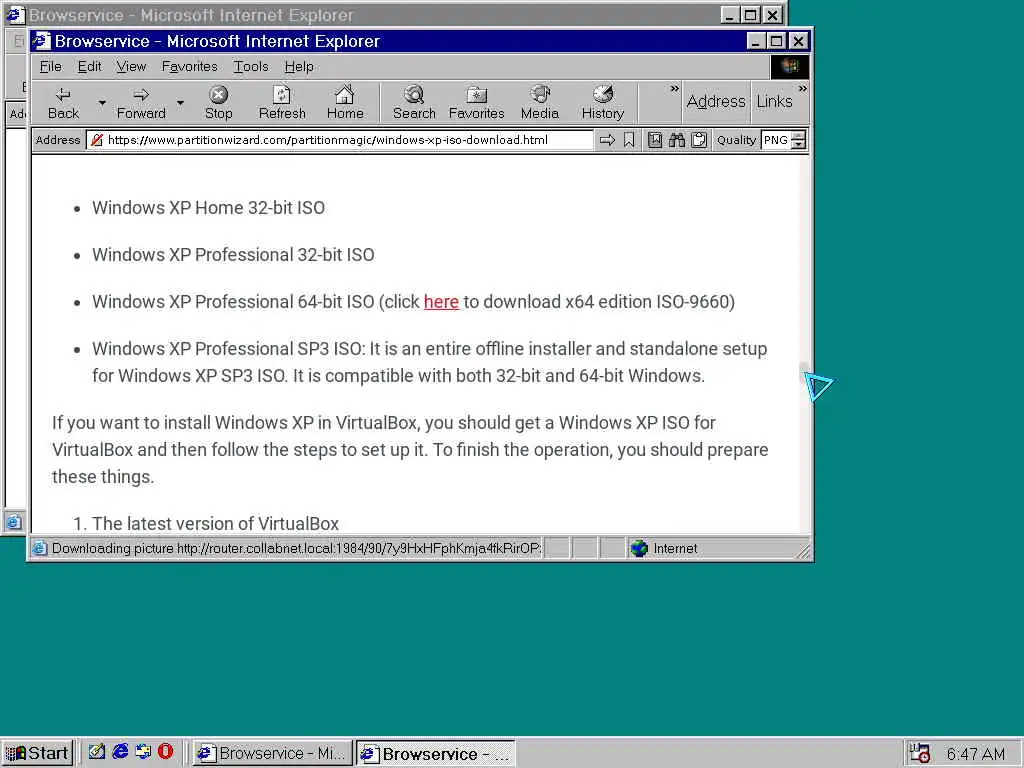Follow the red 'here' download link
The height and width of the screenshot is (768, 1024).
(x=441, y=302)
